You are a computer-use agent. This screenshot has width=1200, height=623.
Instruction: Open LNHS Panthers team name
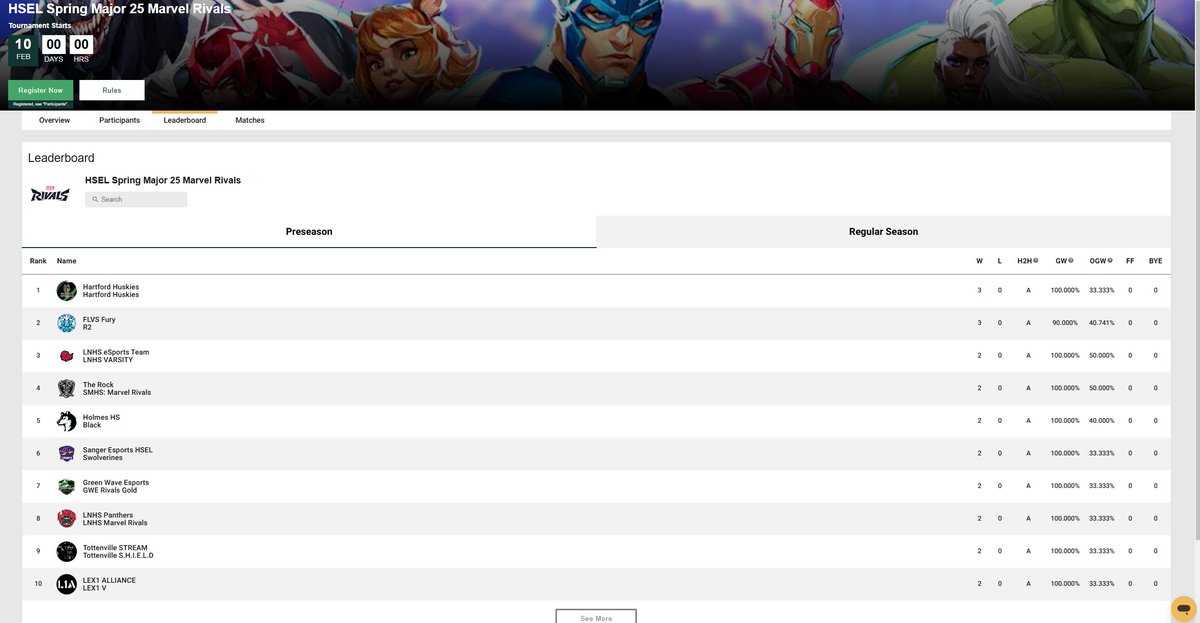point(108,515)
